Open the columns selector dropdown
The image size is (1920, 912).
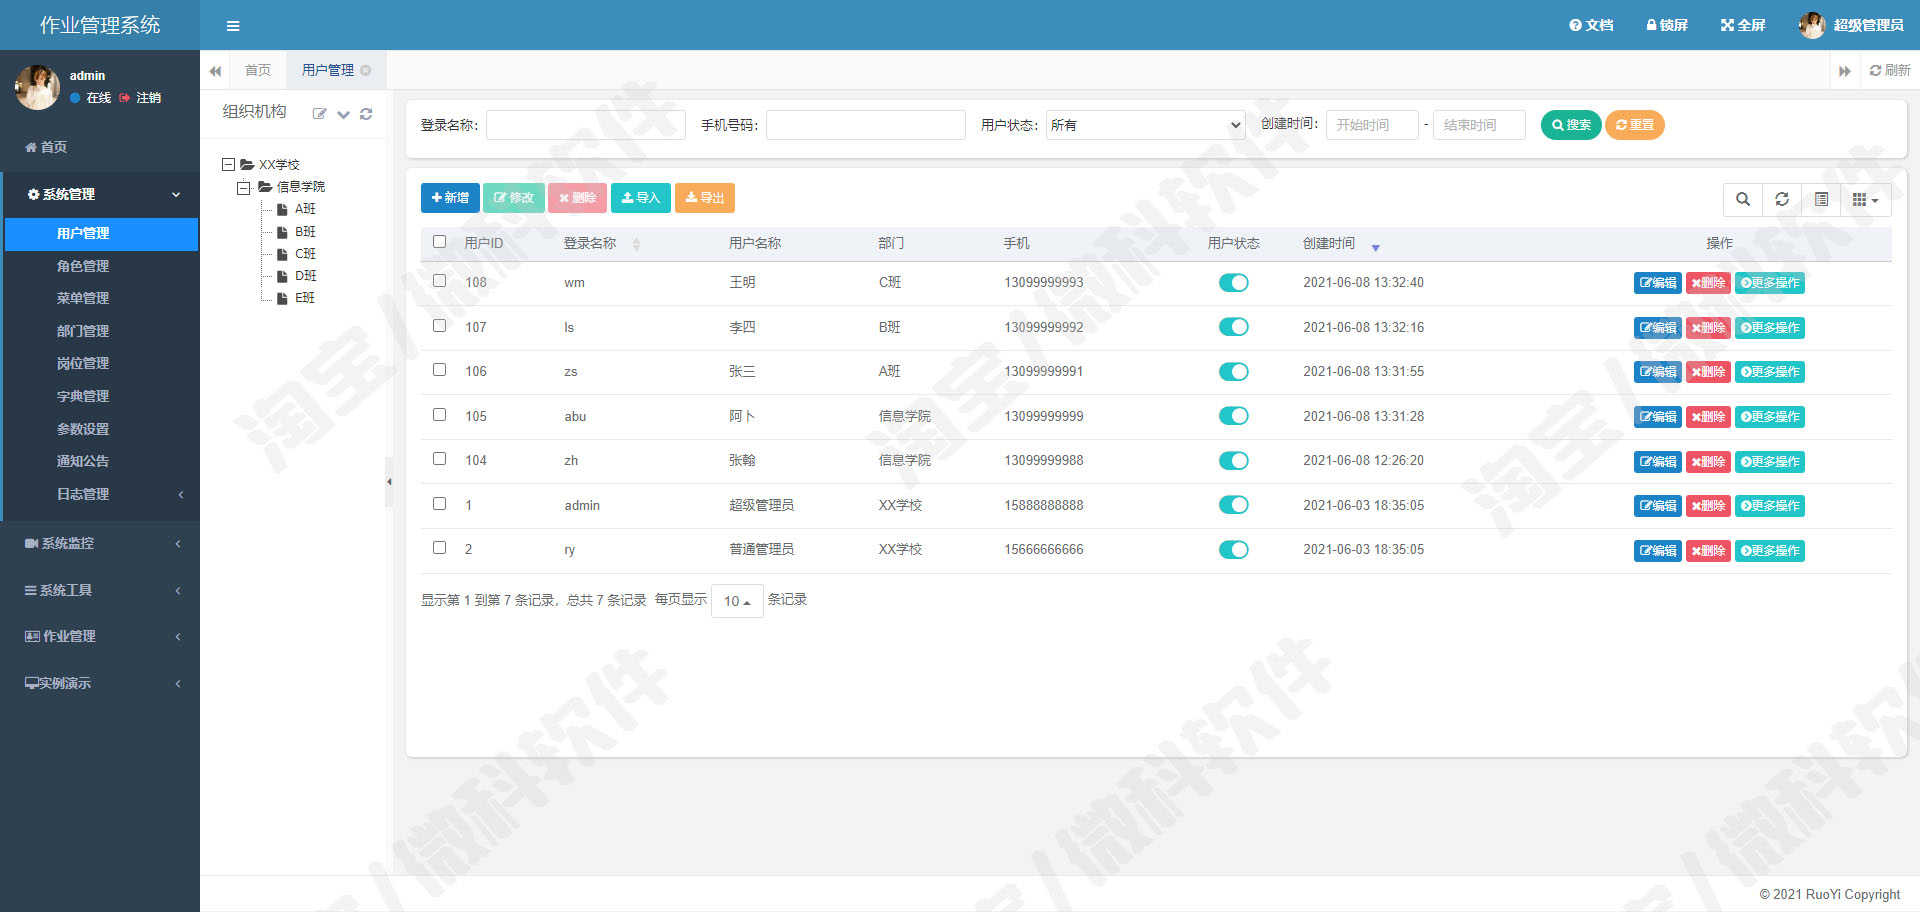pos(1865,200)
